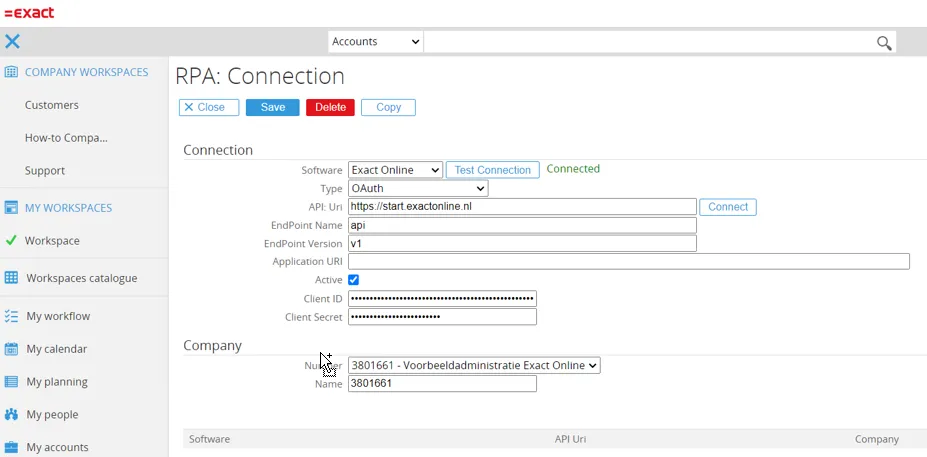The height and width of the screenshot is (457, 927).
Task: Open How-to Compa... sidebar item
Action: 66,138
